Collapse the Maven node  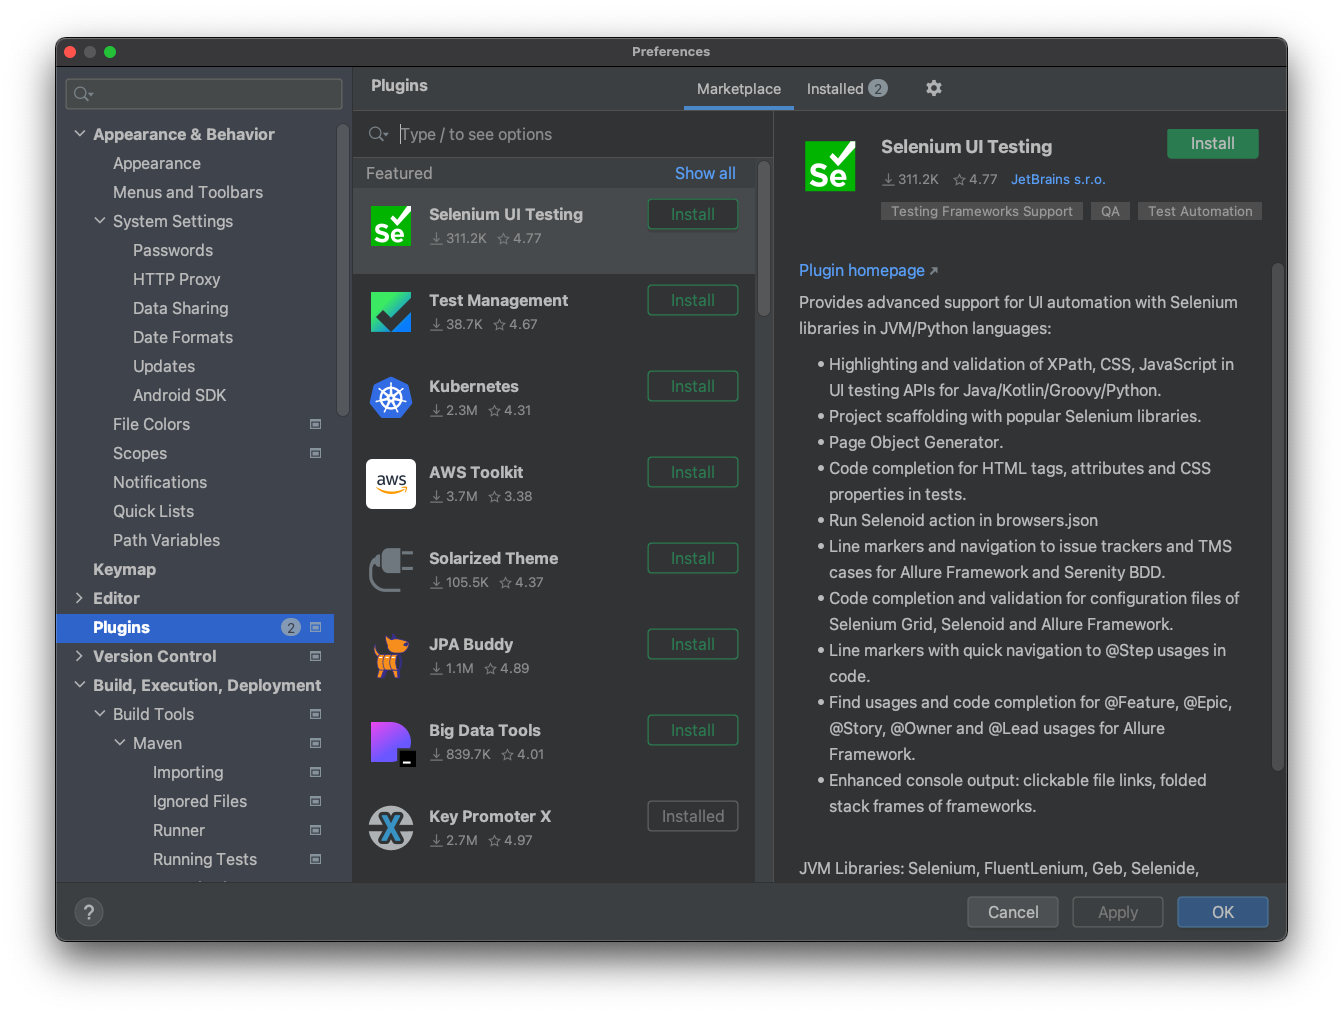tap(120, 742)
